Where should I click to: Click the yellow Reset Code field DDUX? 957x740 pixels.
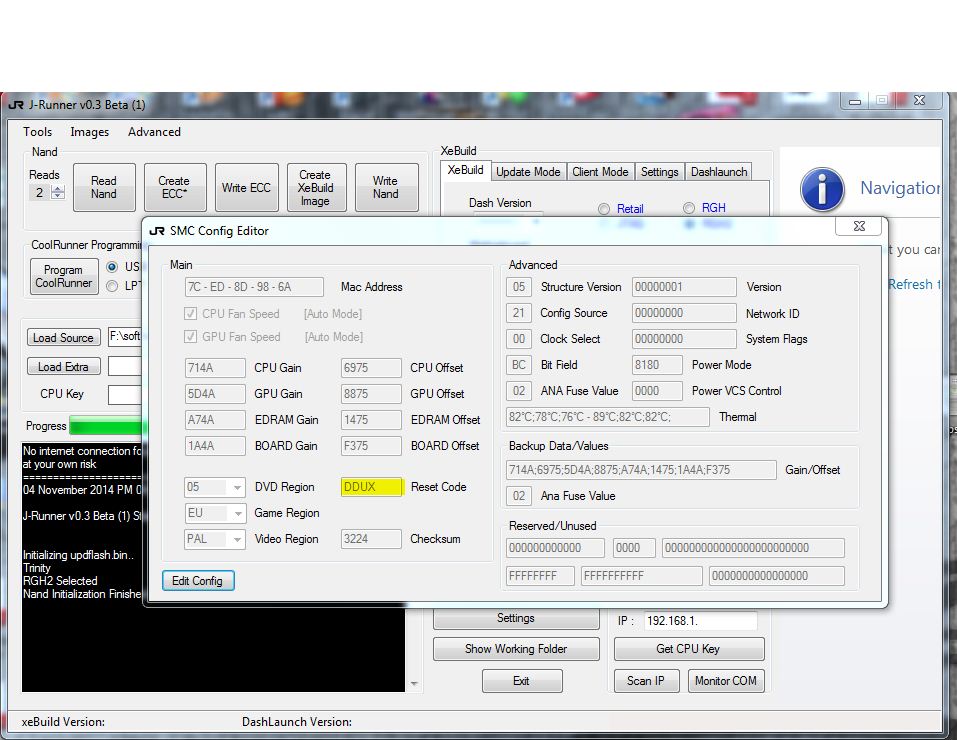click(x=372, y=487)
